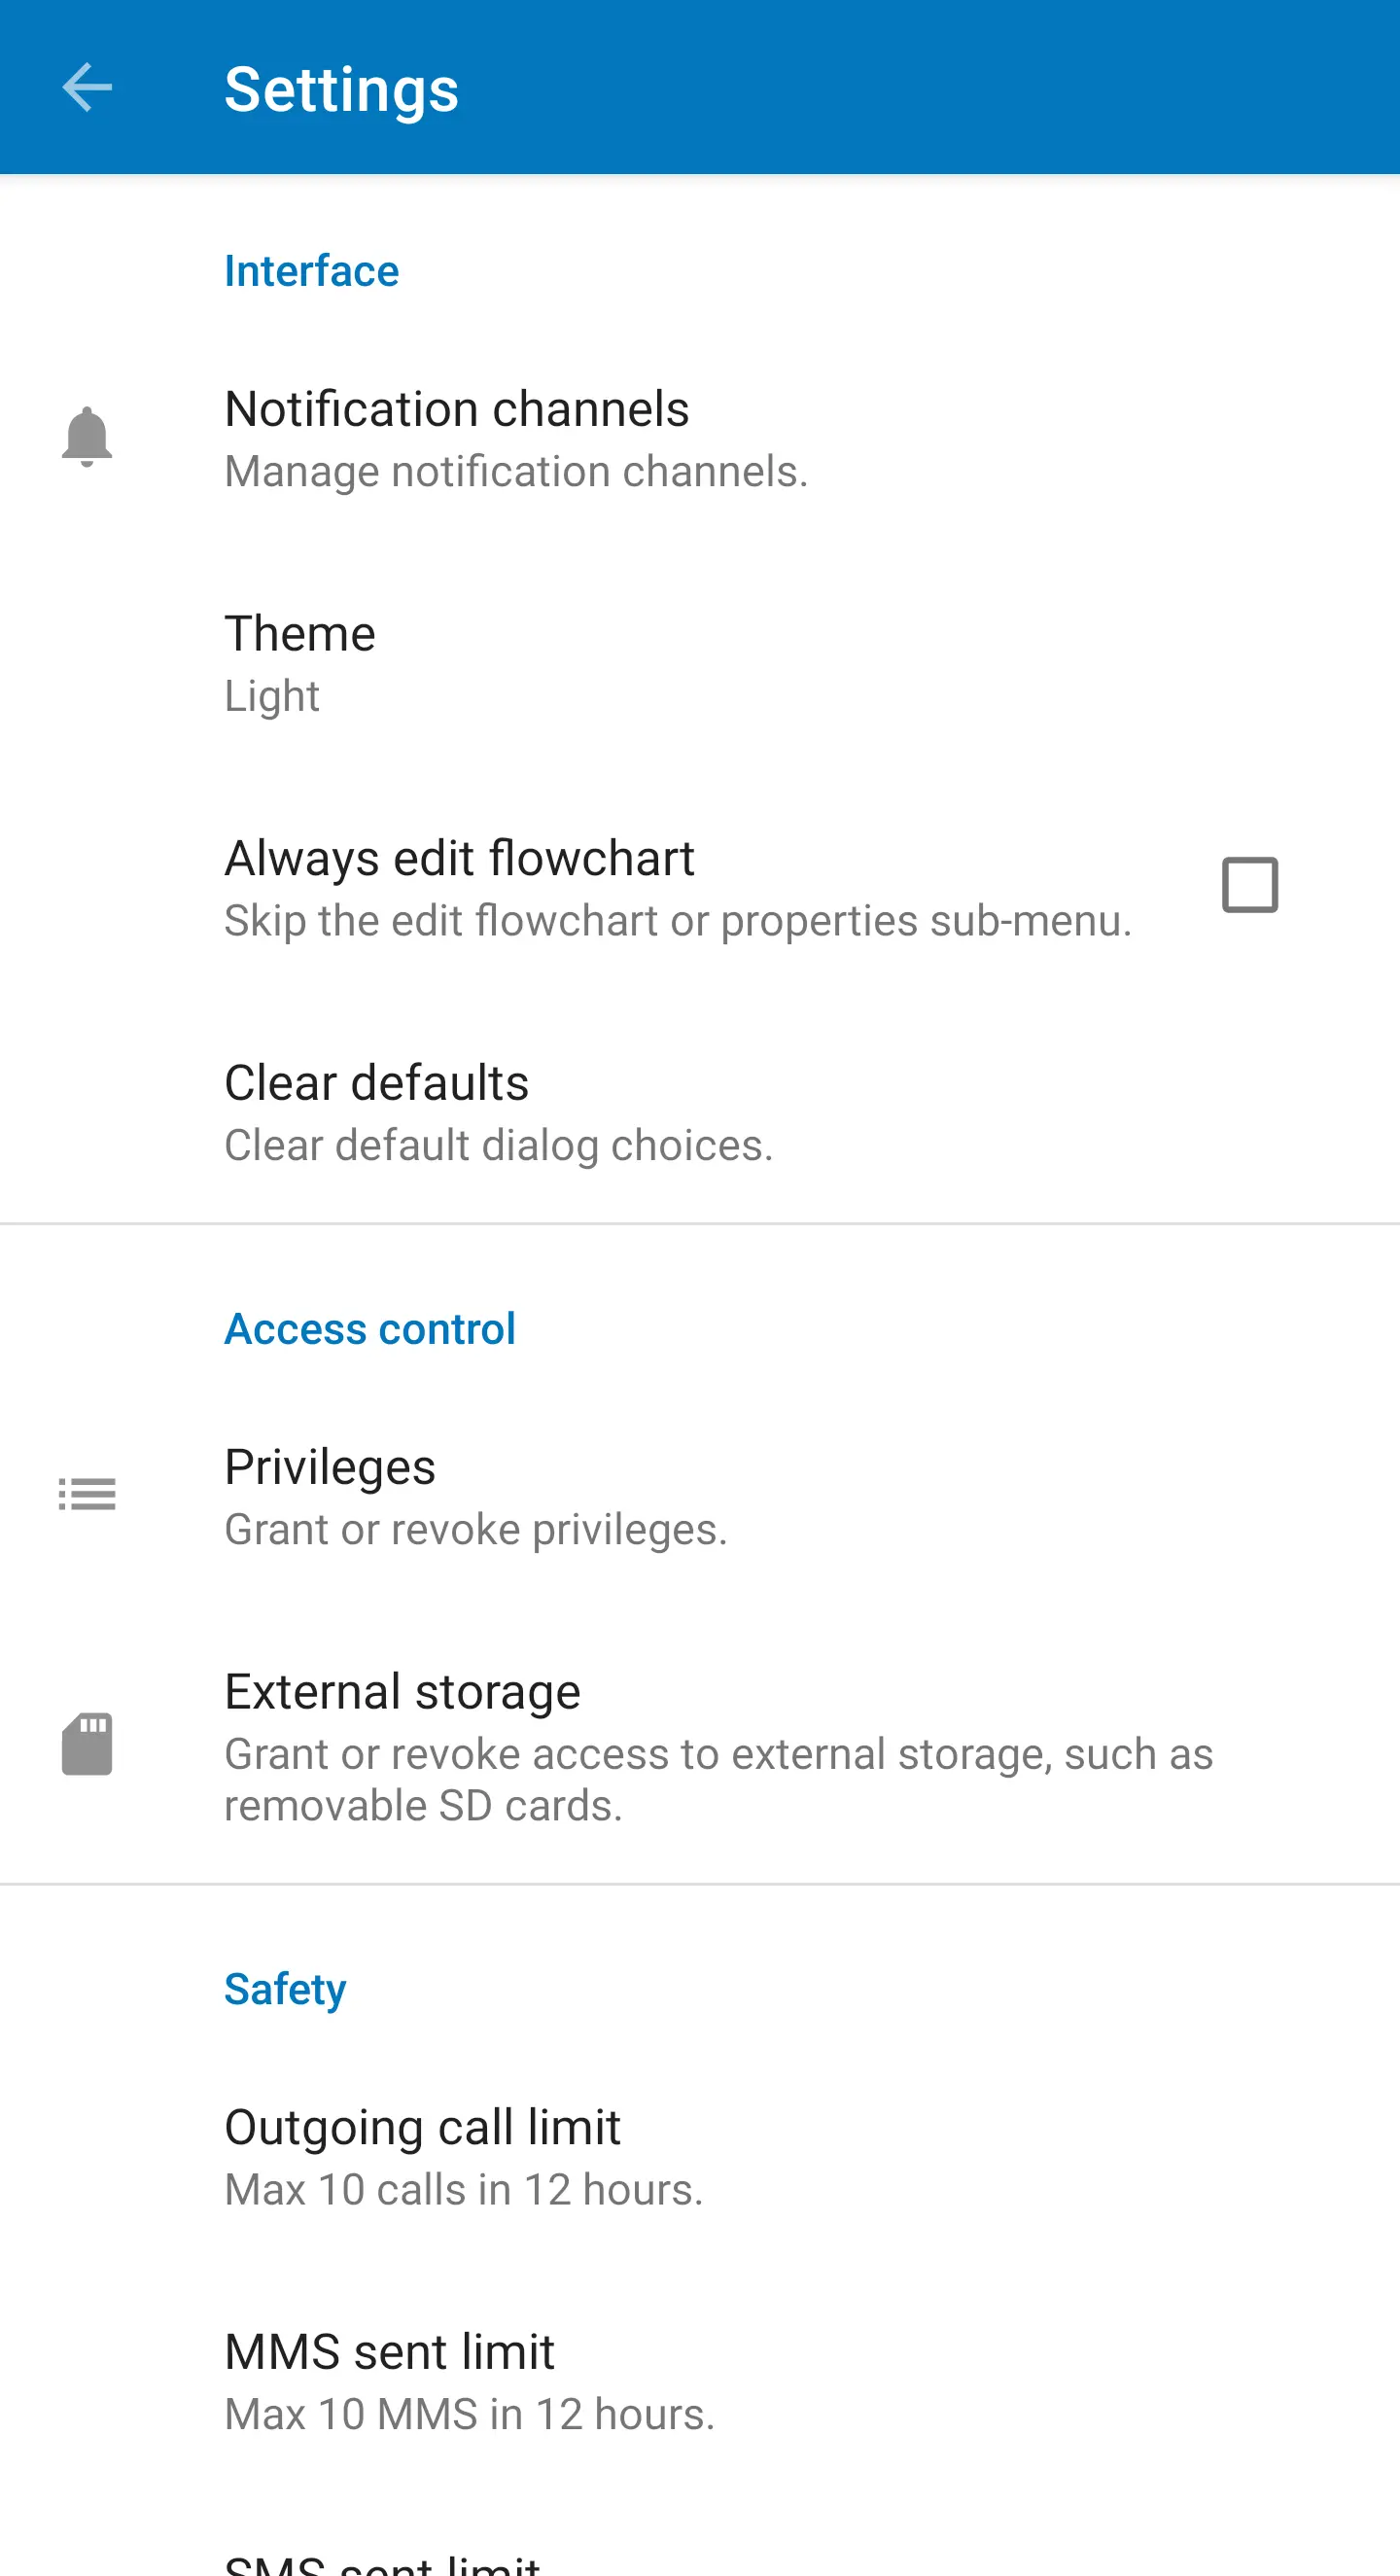
Task: Tap 'Light' theme value text
Action: tap(271, 696)
